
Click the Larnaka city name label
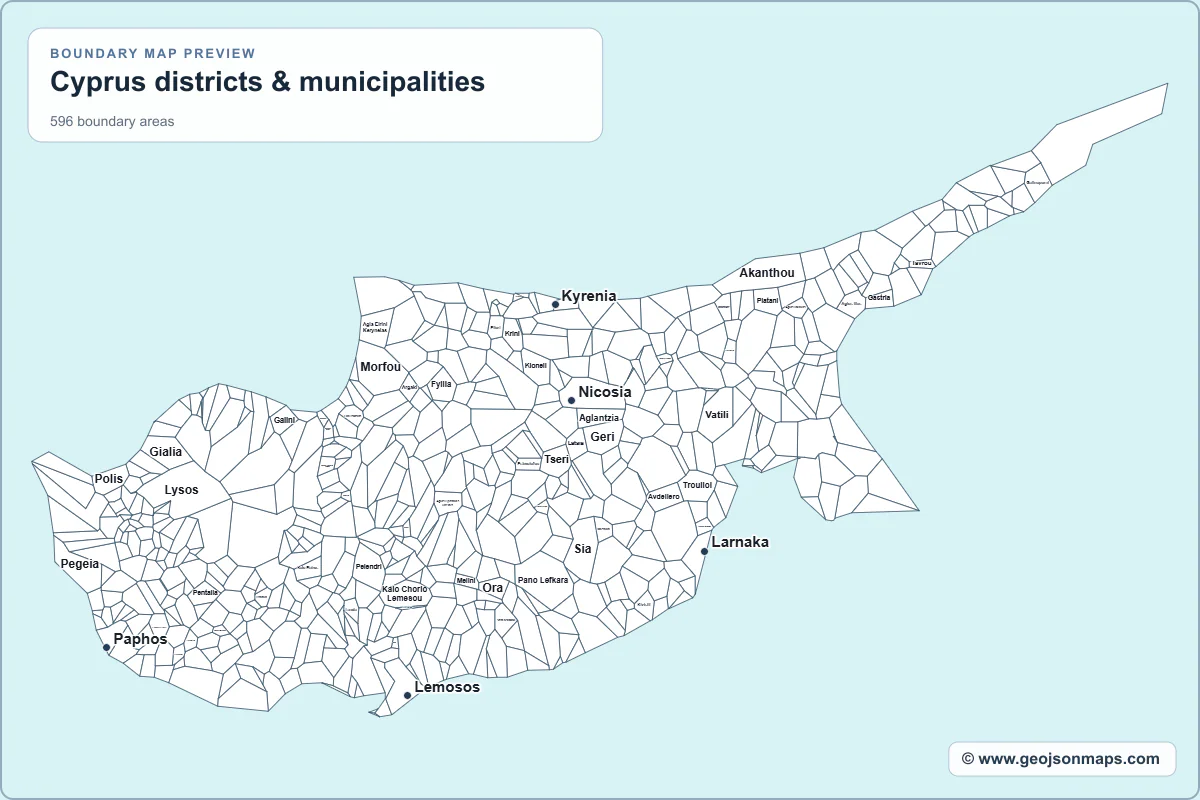740,542
